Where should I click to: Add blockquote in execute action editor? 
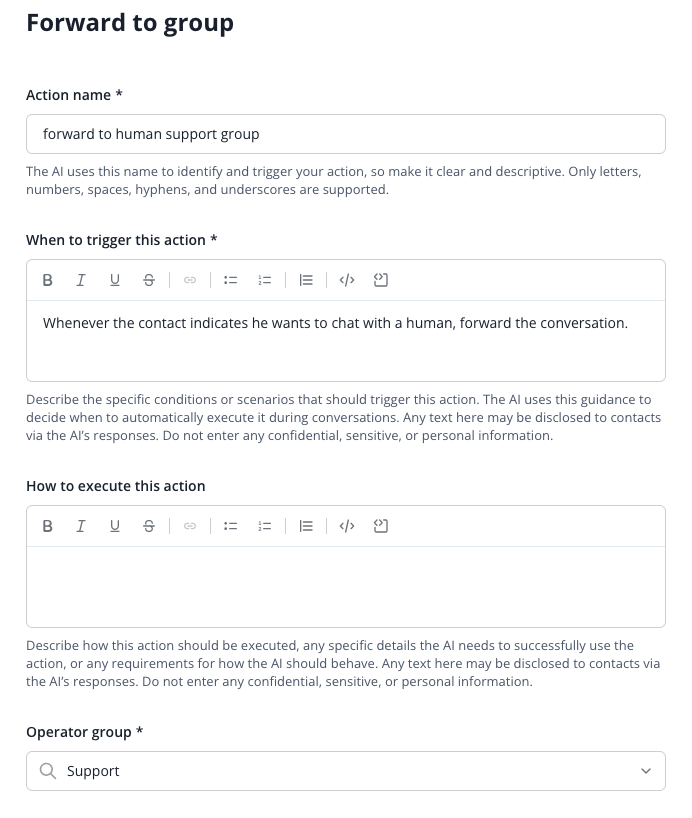pyautogui.click(x=306, y=526)
